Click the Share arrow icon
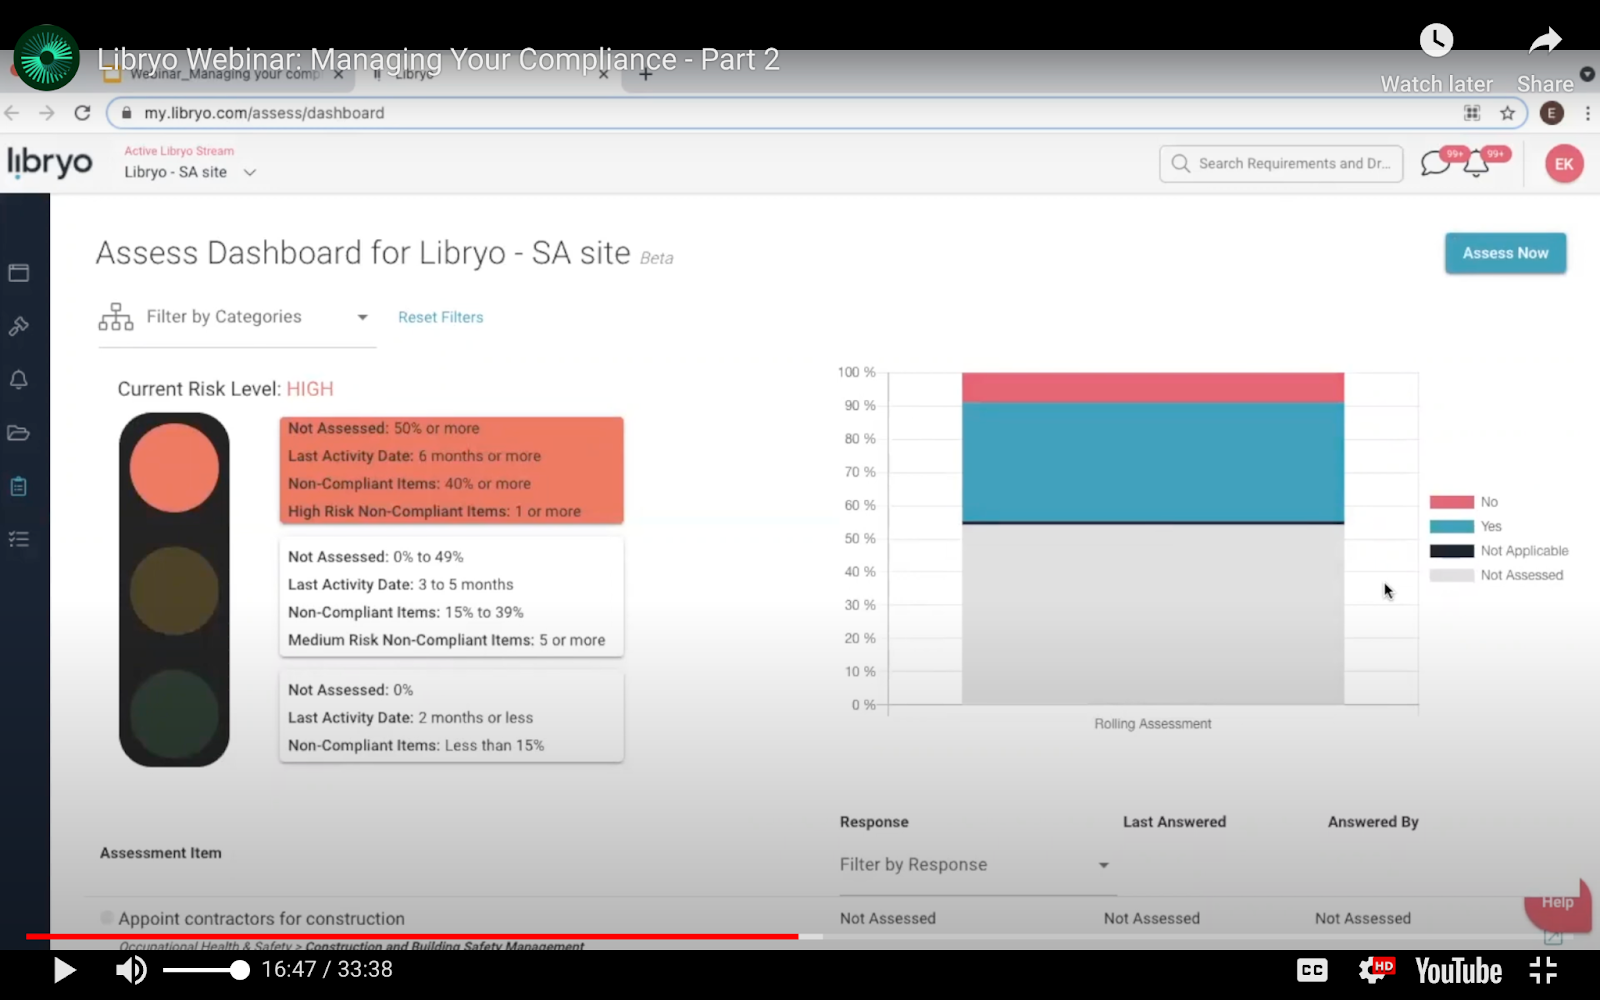Image resolution: width=1600 pixels, height=1000 pixels. pyautogui.click(x=1545, y=41)
